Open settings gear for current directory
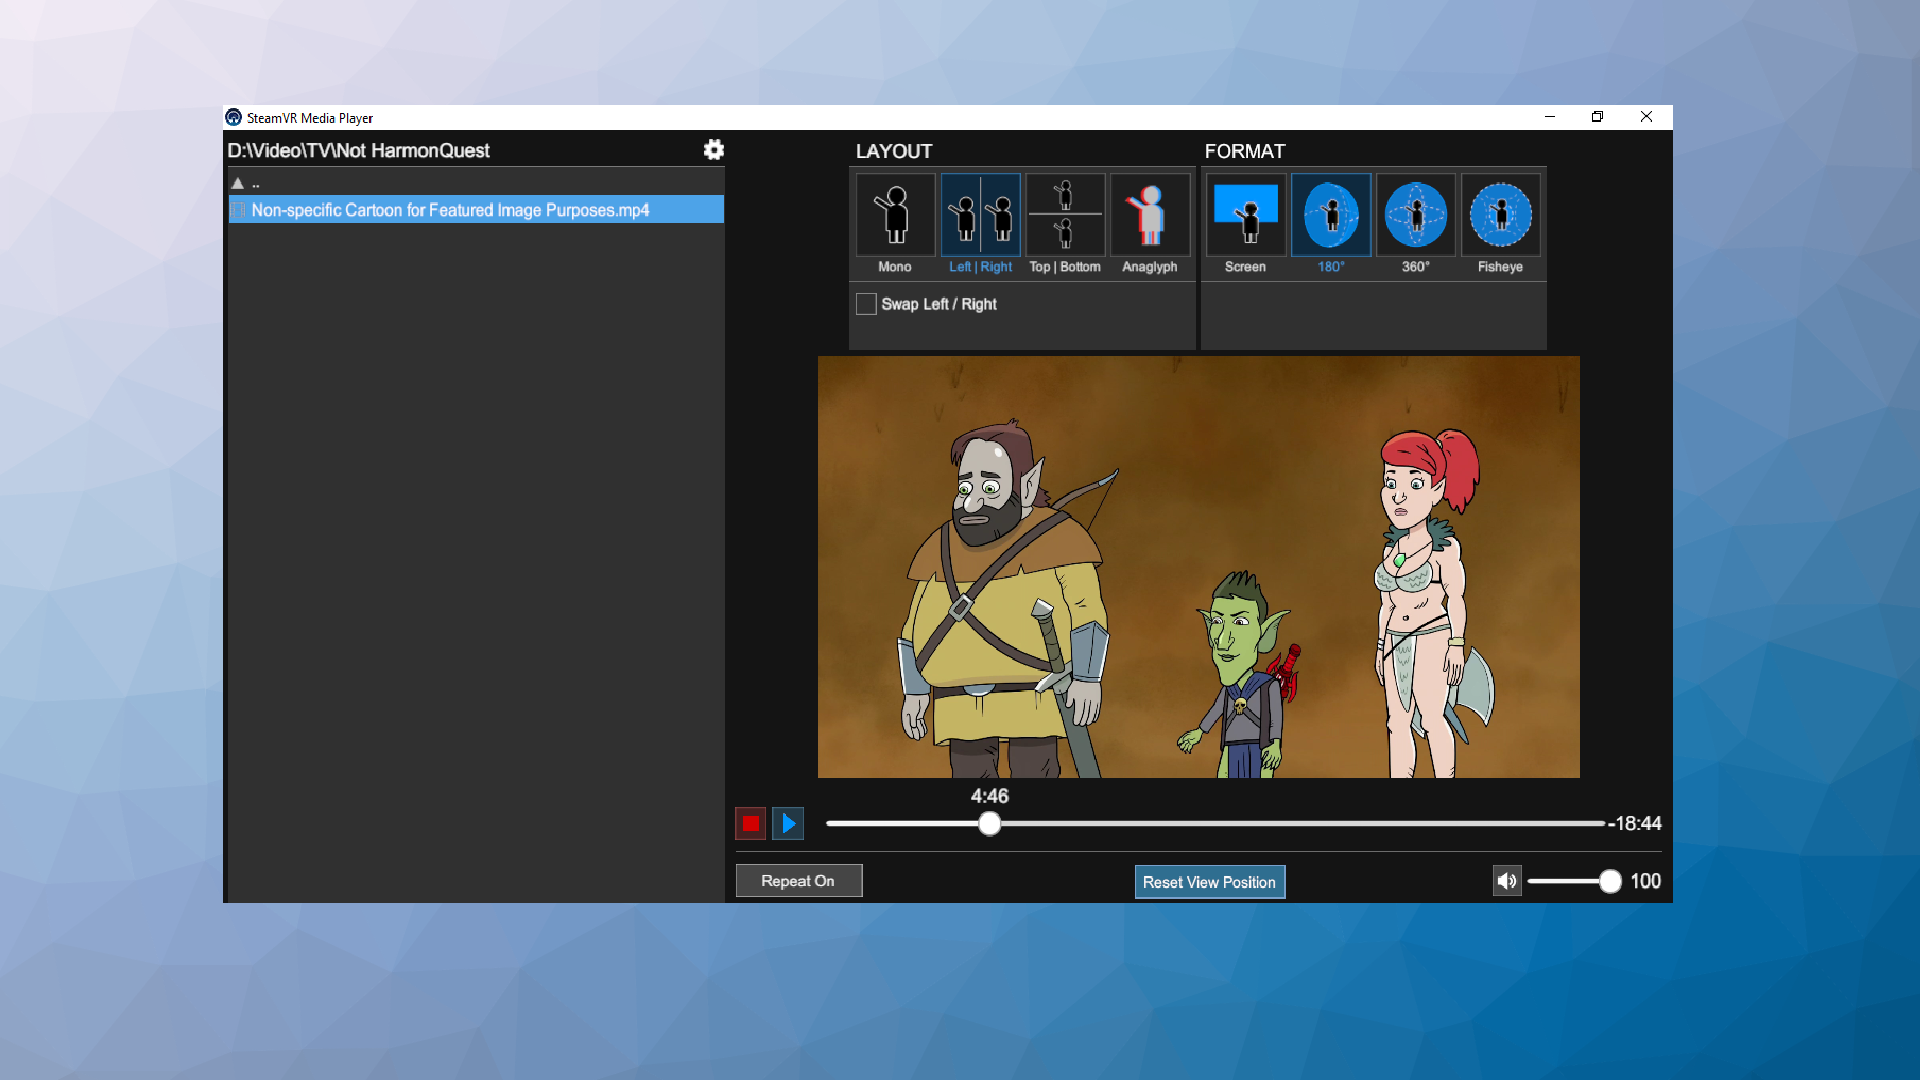 (713, 149)
